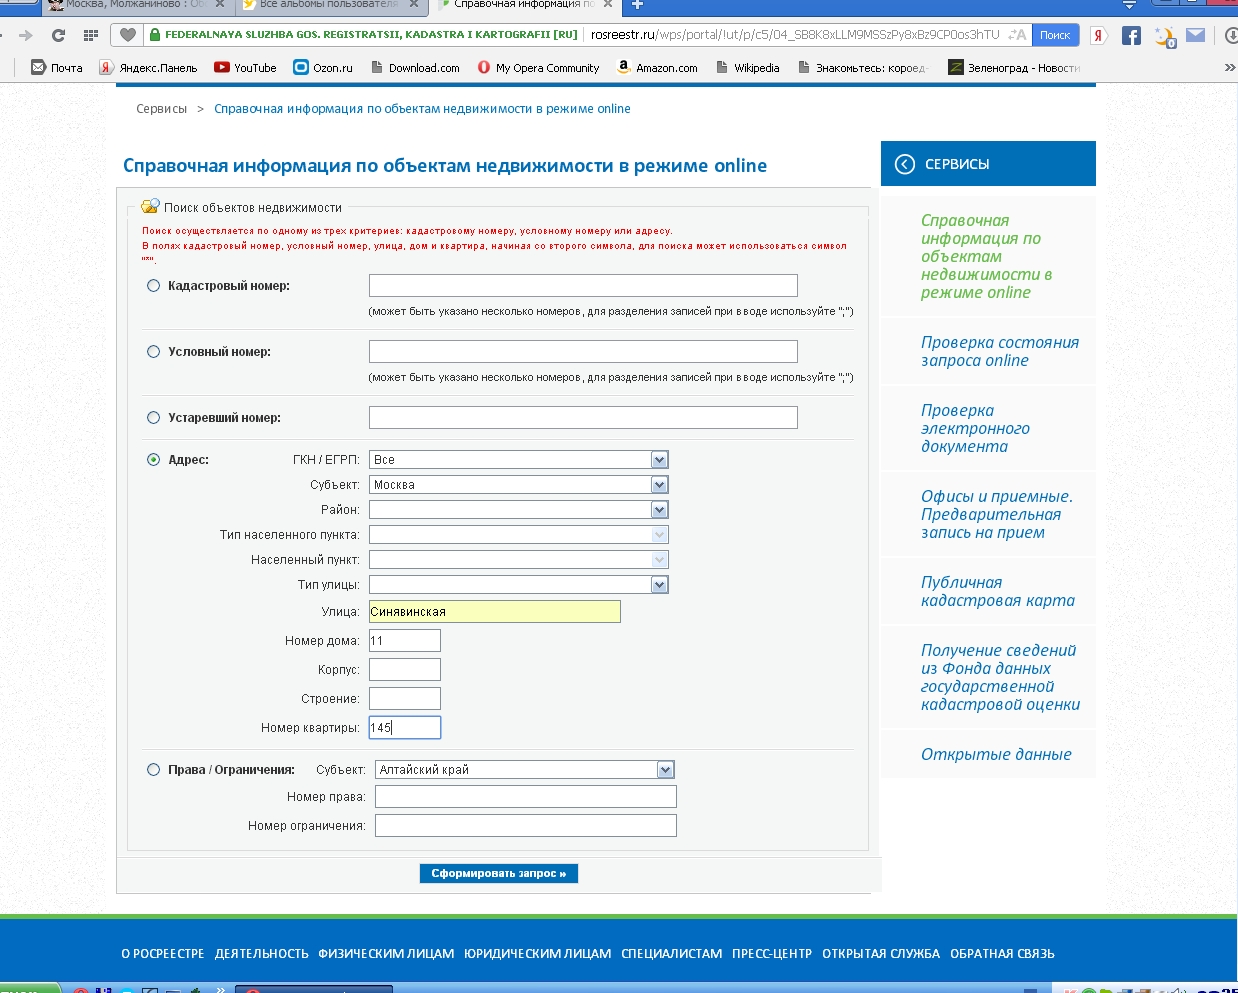Open the speed dial grid icon

(91, 35)
